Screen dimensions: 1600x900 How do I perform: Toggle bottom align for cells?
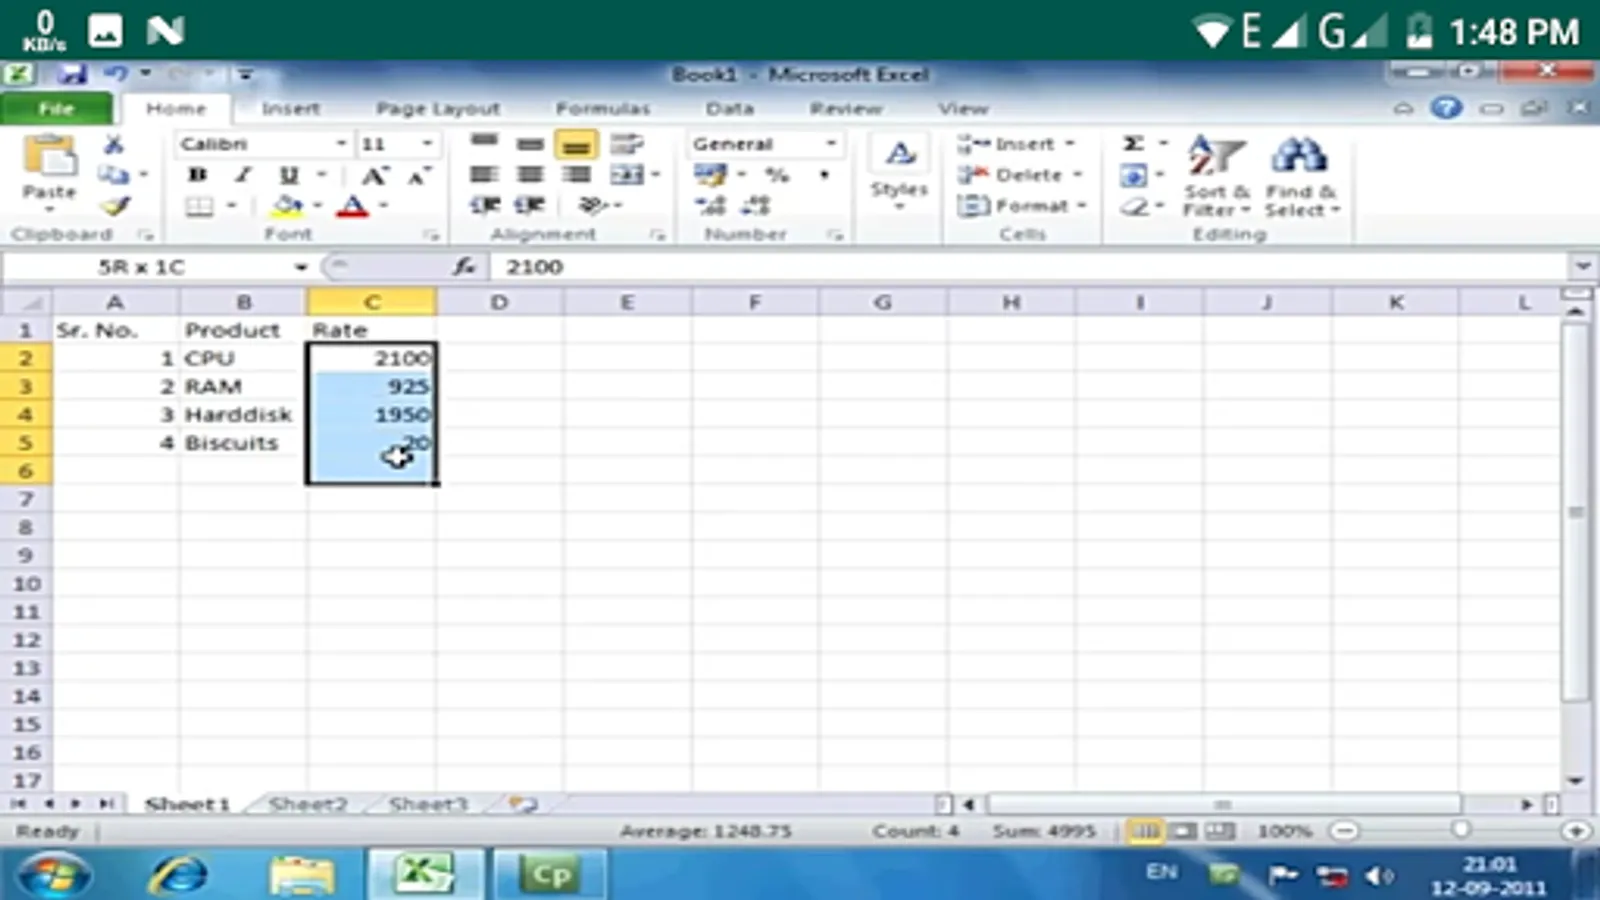coord(576,145)
